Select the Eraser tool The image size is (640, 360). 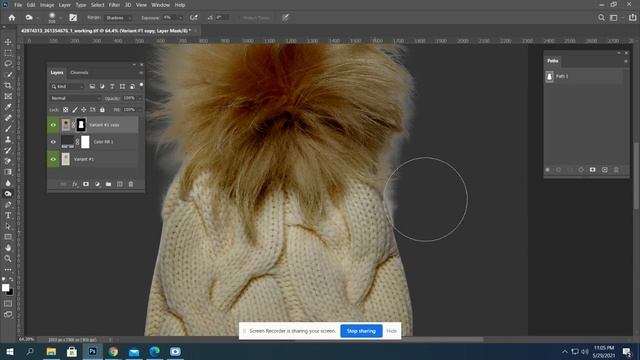tap(8, 161)
